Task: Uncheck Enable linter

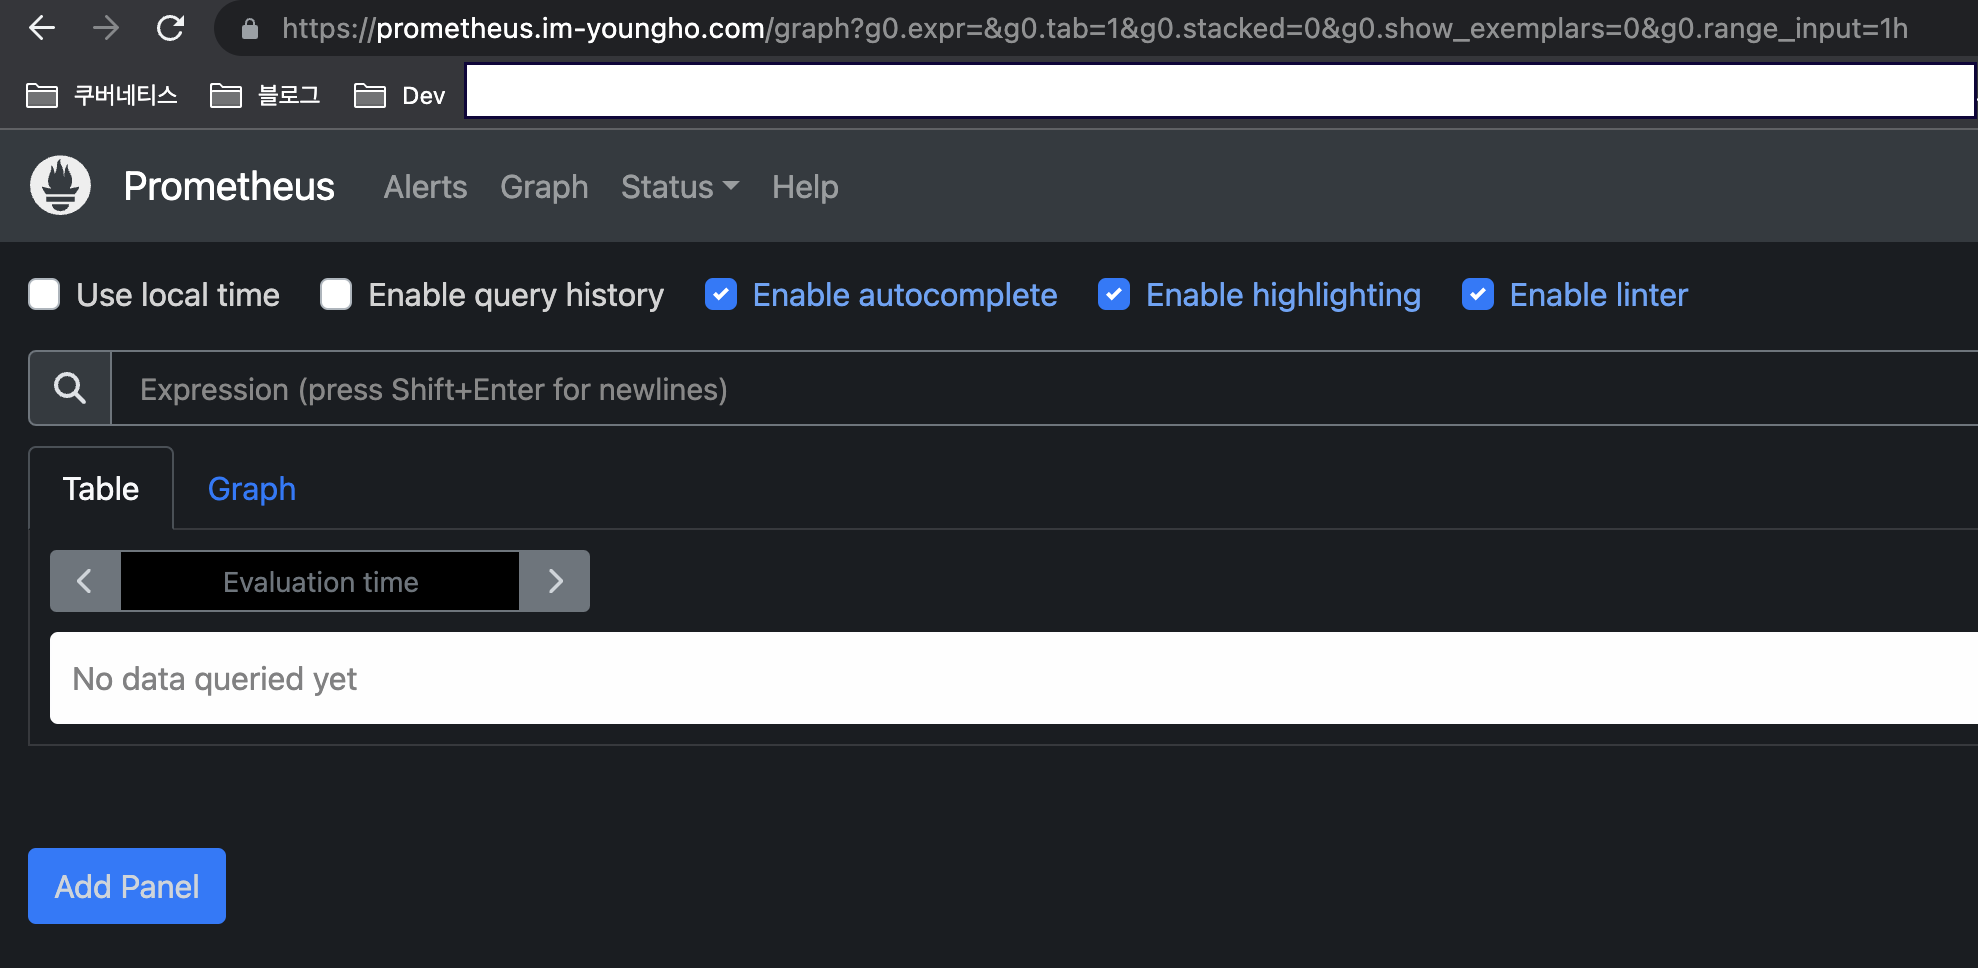Action: click(1478, 294)
